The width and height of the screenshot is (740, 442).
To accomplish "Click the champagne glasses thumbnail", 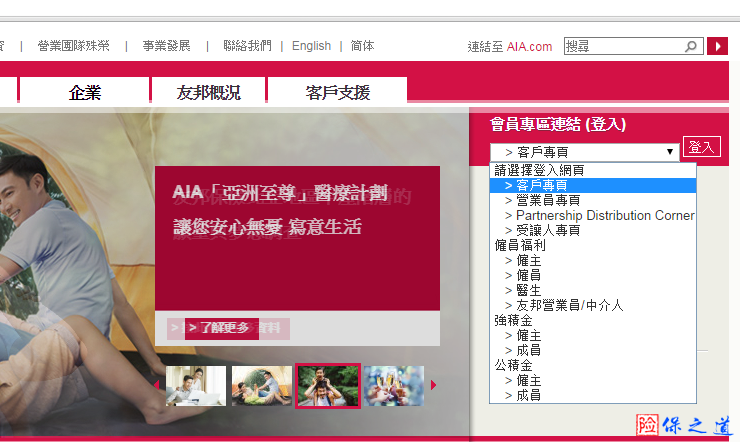I will pos(394,385).
